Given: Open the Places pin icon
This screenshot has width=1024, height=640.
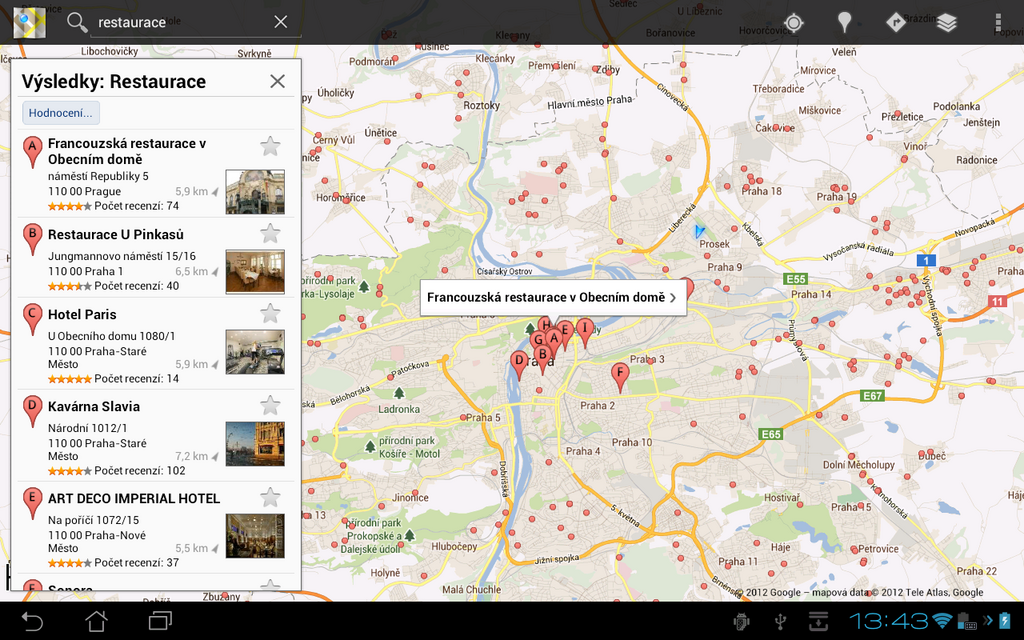Looking at the screenshot, I should [x=845, y=22].
